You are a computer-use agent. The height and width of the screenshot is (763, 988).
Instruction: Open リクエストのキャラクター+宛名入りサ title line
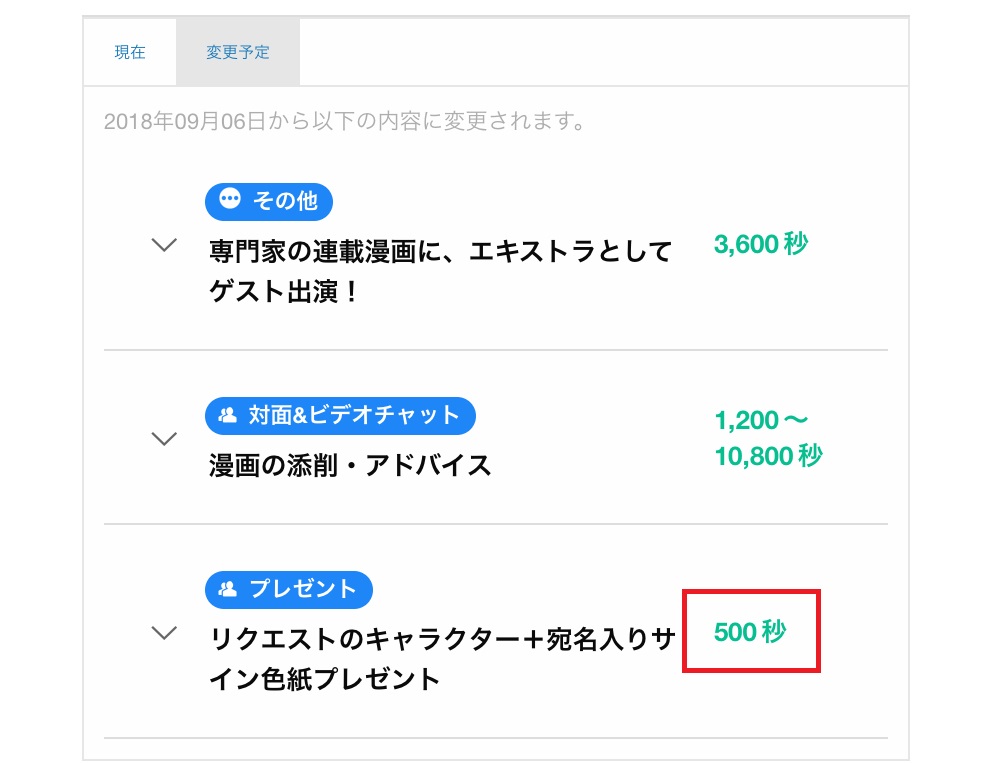(x=442, y=639)
